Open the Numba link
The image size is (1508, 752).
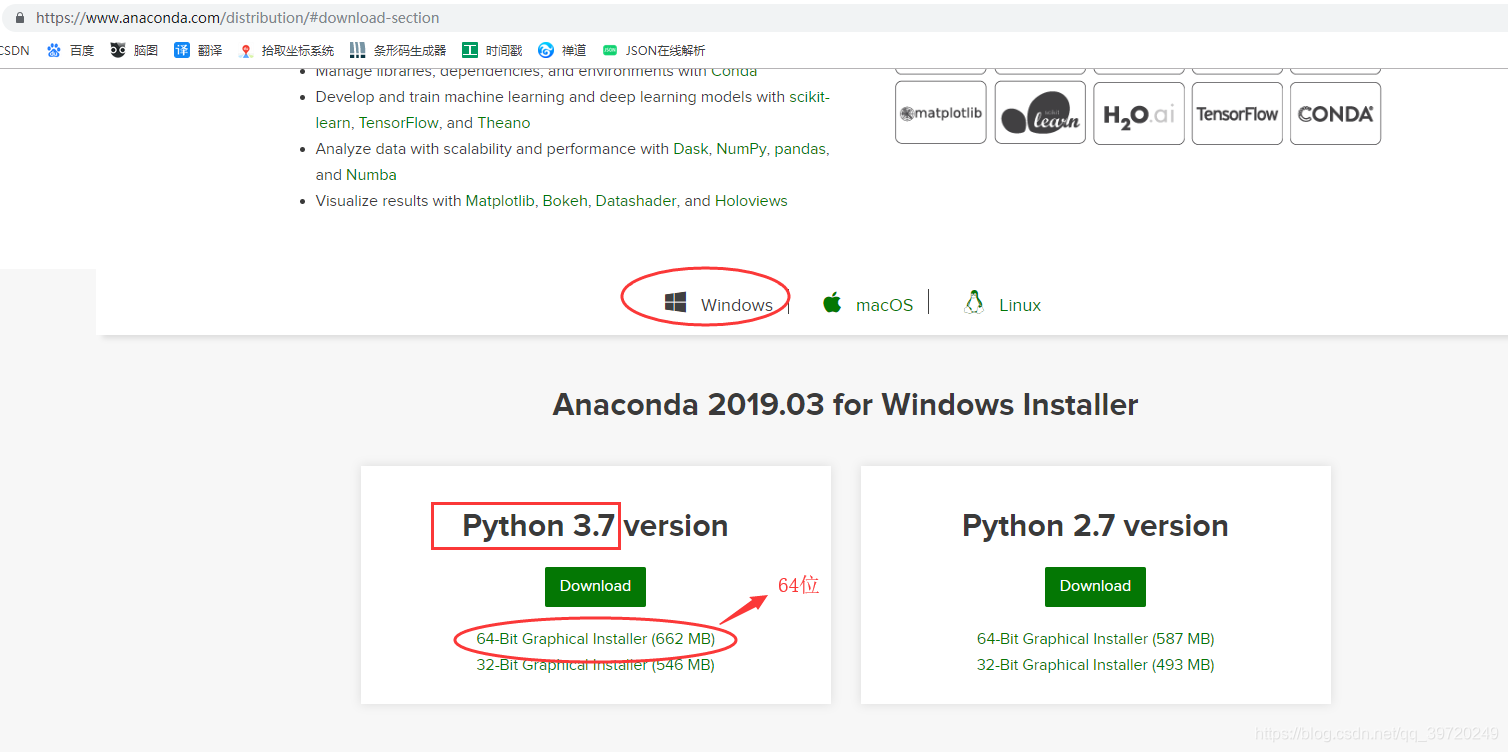(372, 175)
